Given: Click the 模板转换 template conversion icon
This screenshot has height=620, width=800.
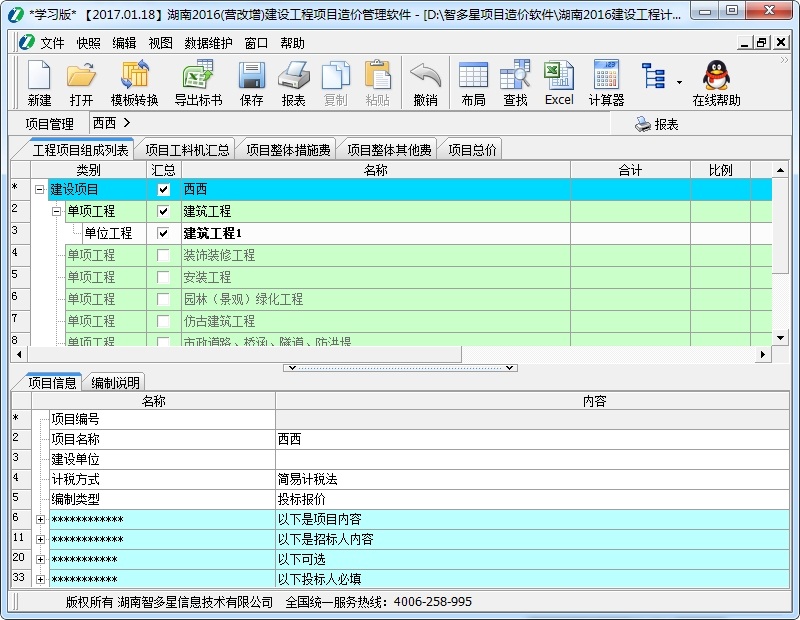Looking at the screenshot, I should (x=134, y=77).
